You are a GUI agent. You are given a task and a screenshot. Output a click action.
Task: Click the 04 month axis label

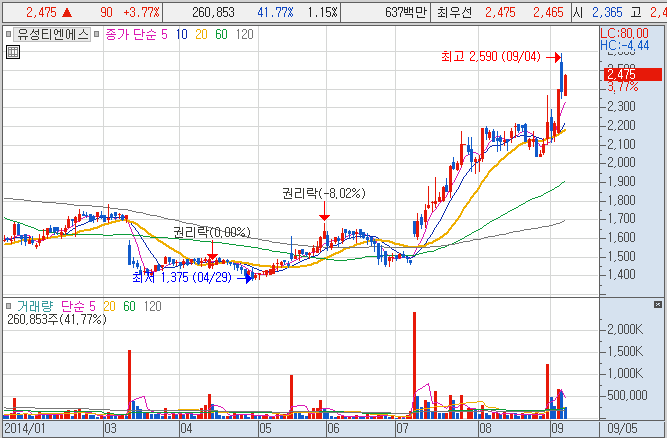[x=186, y=428]
